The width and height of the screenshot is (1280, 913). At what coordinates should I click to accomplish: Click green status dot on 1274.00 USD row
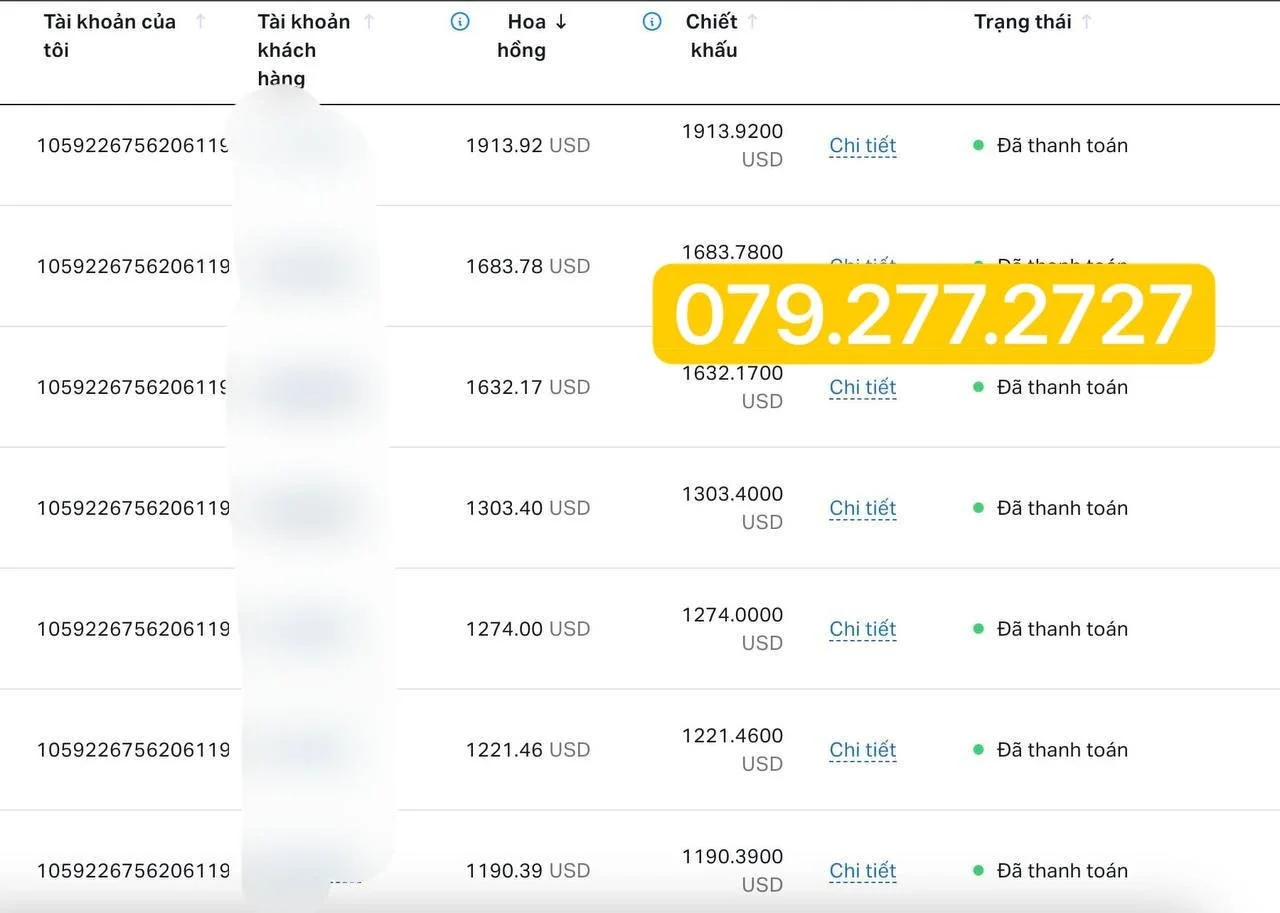click(x=978, y=629)
